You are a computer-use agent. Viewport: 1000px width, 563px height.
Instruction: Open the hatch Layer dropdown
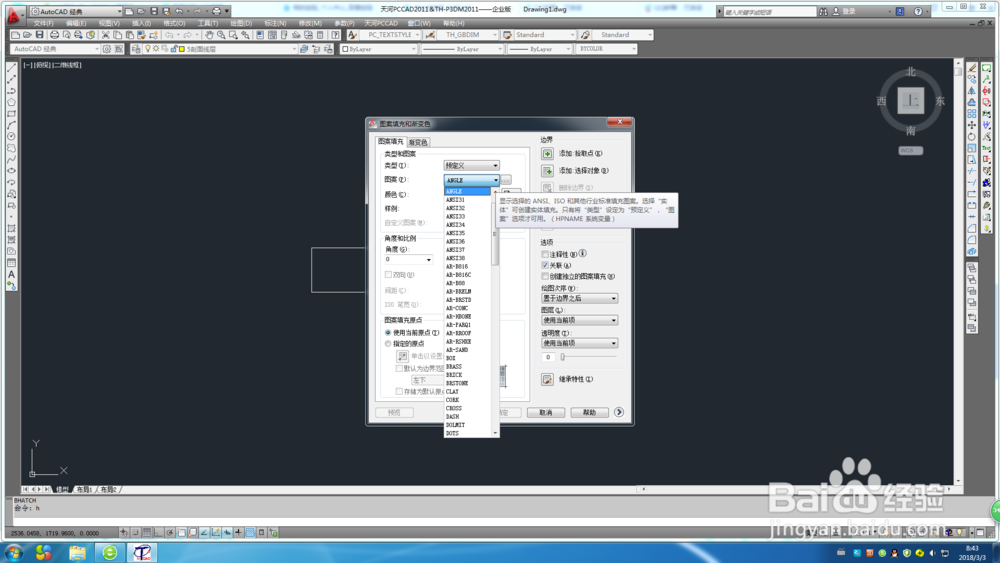click(x=580, y=320)
